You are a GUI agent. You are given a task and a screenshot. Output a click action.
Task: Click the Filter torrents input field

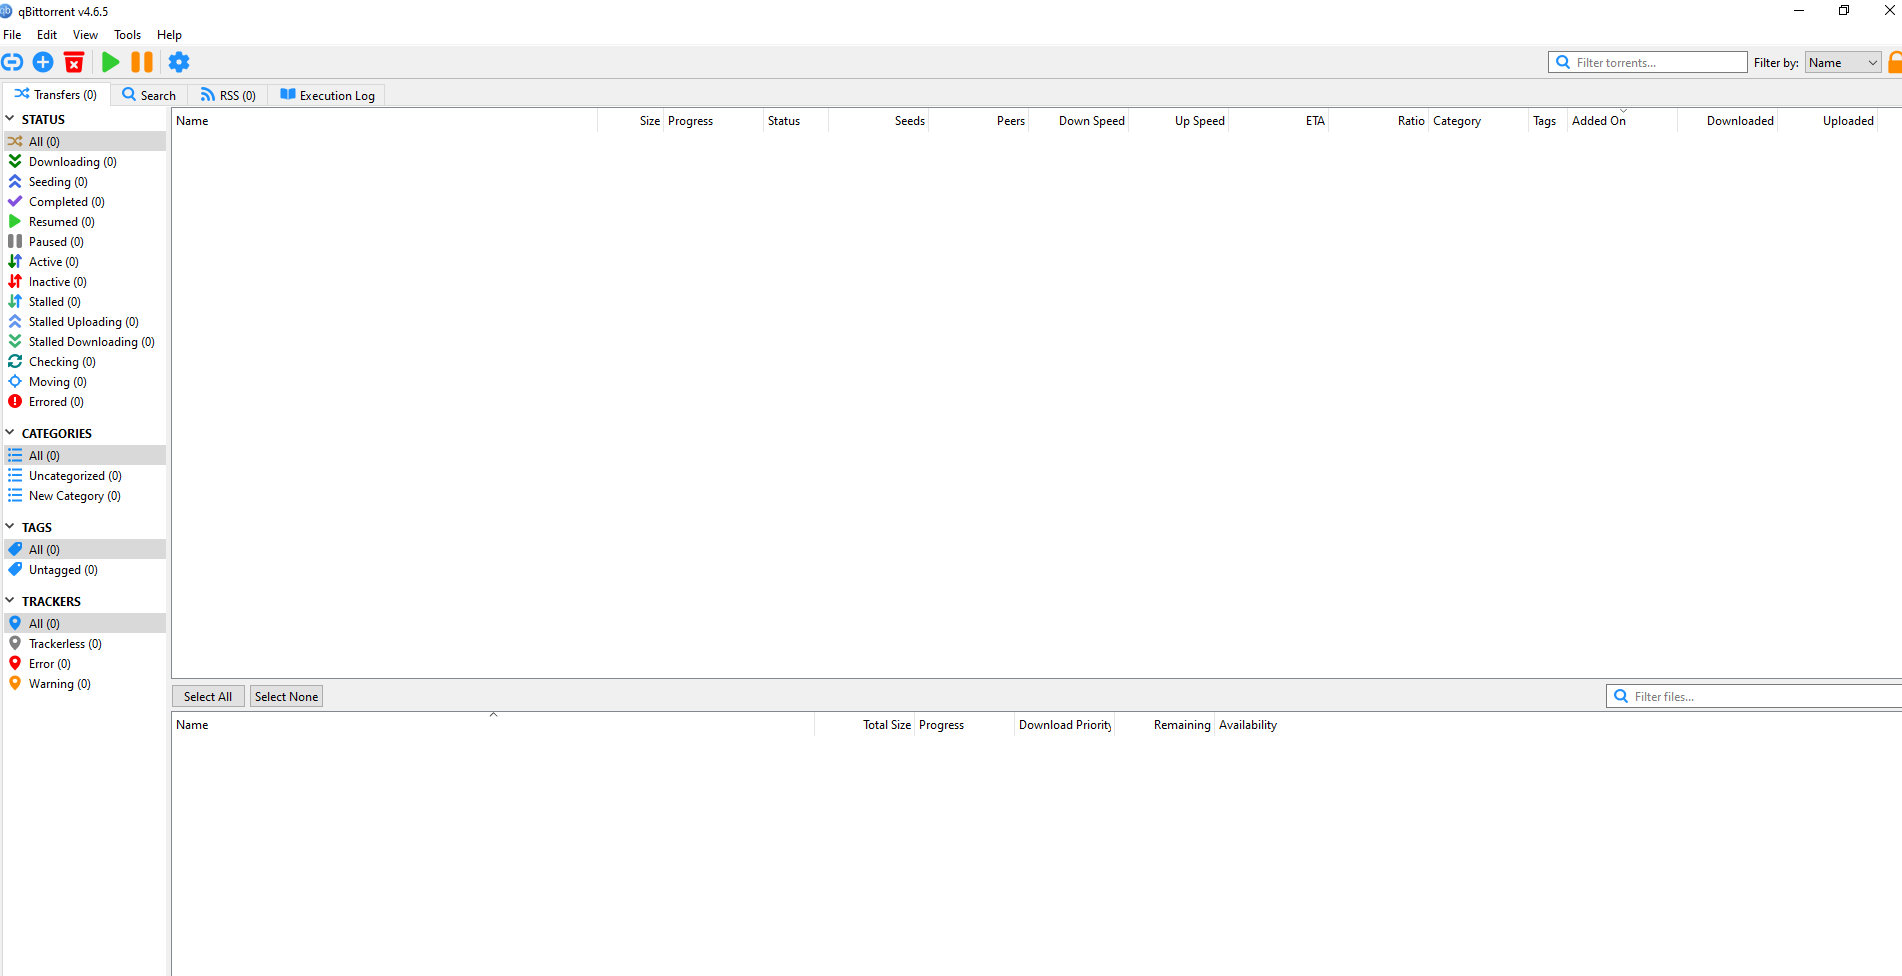click(1647, 62)
